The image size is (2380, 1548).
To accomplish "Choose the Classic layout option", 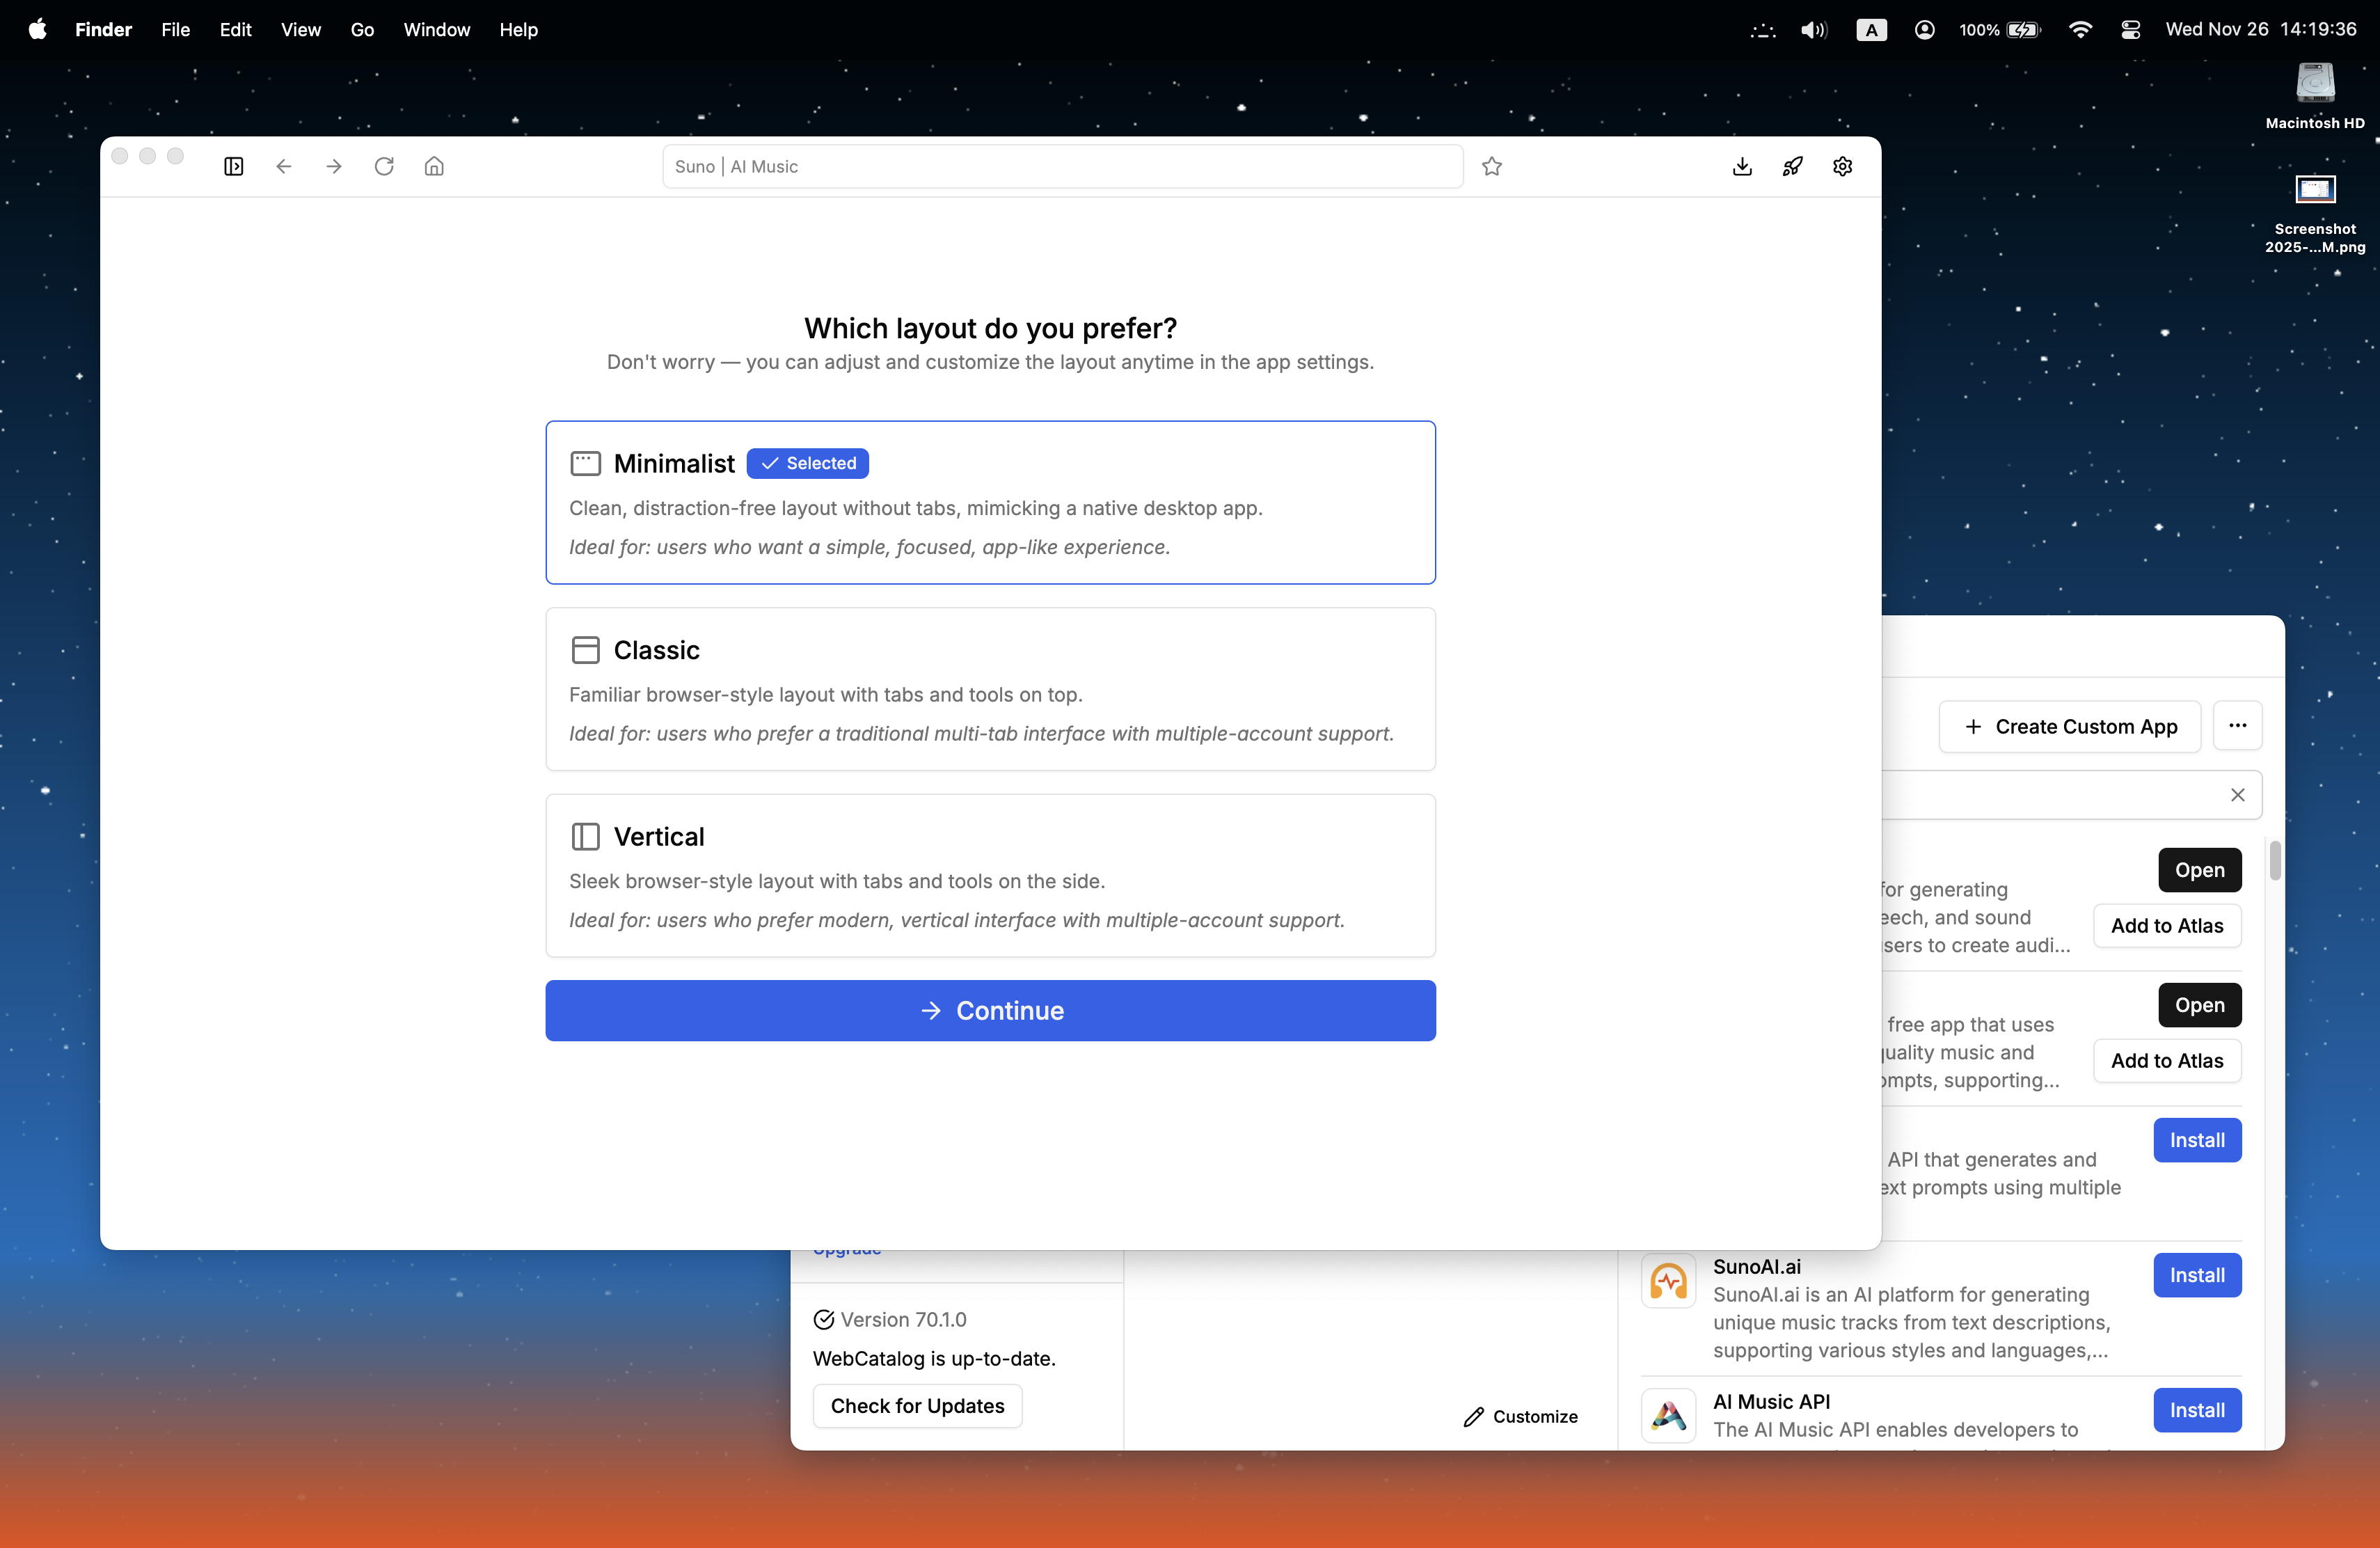I will [990, 689].
